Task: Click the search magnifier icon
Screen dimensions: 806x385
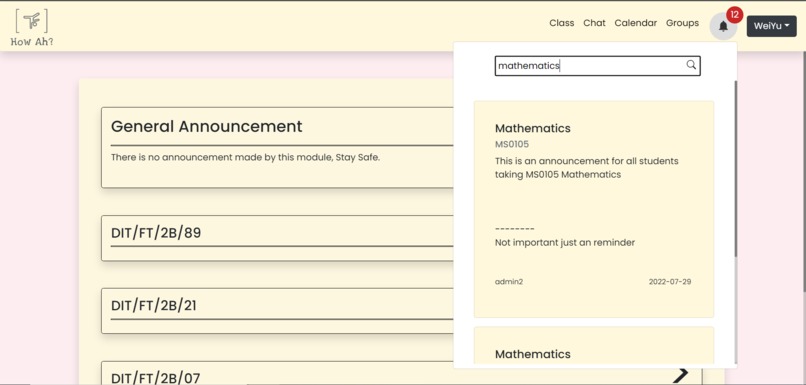Action: (x=691, y=65)
